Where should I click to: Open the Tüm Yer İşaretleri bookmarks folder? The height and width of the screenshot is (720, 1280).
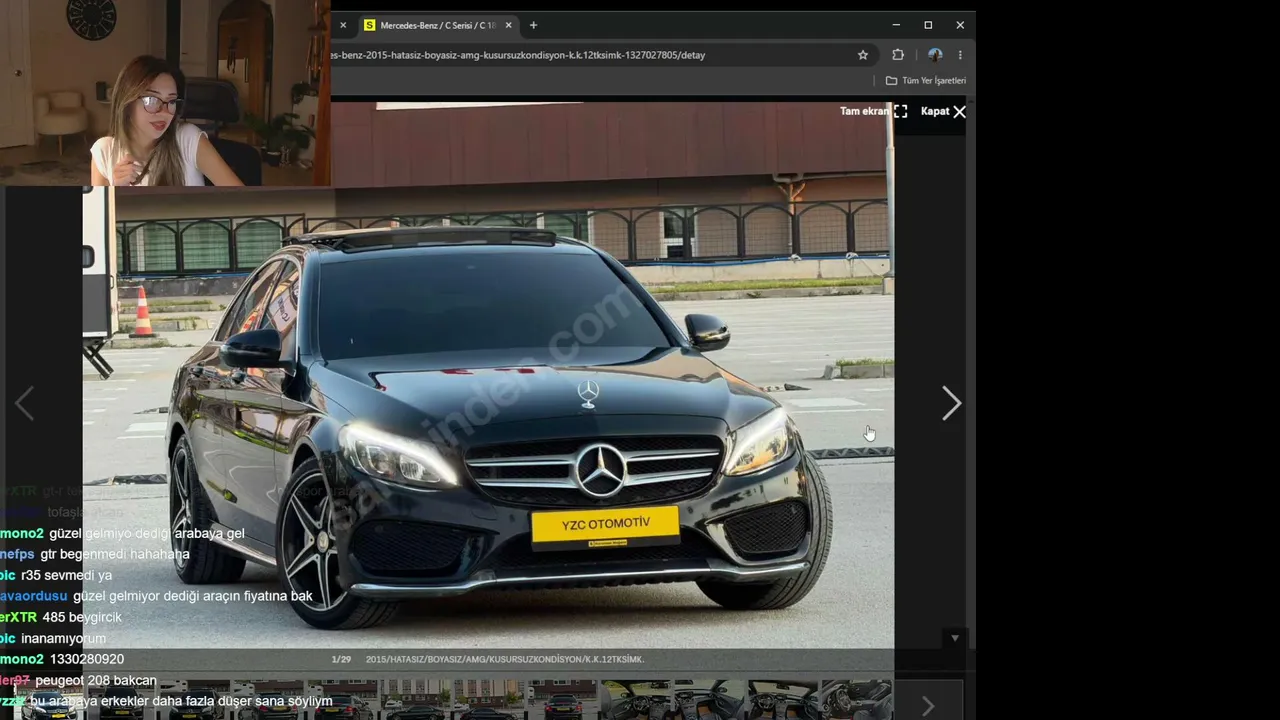pos(926,80)
